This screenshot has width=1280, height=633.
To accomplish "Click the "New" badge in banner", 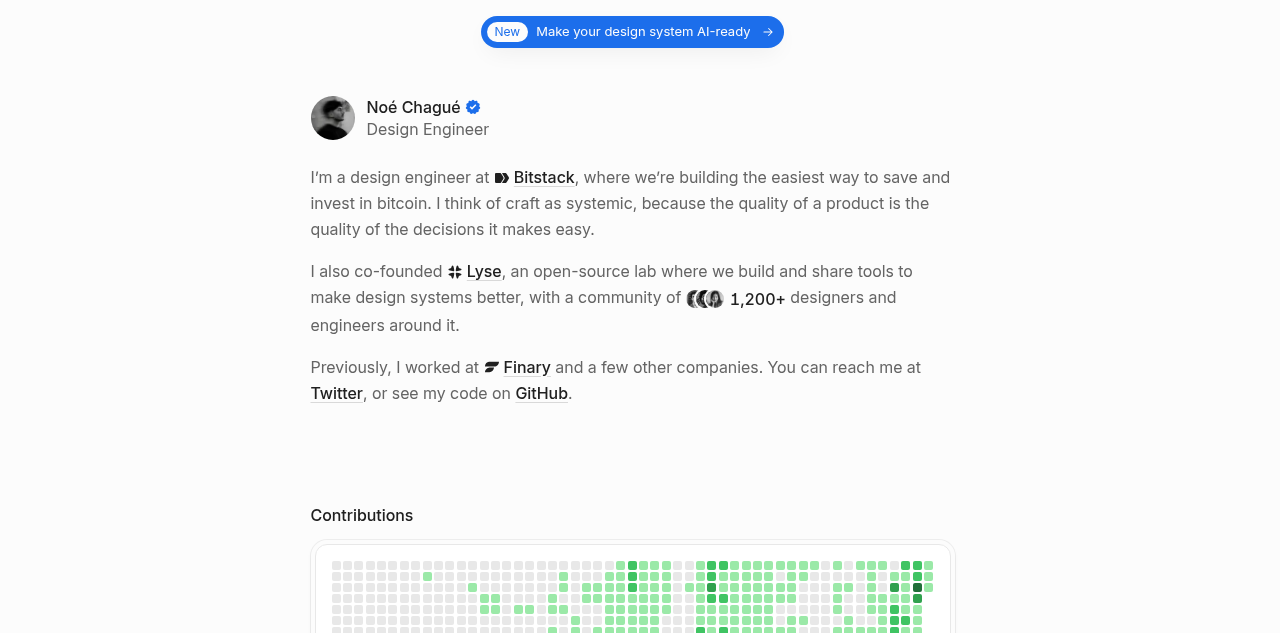I will pyautogui.click(x=507, y=32).
